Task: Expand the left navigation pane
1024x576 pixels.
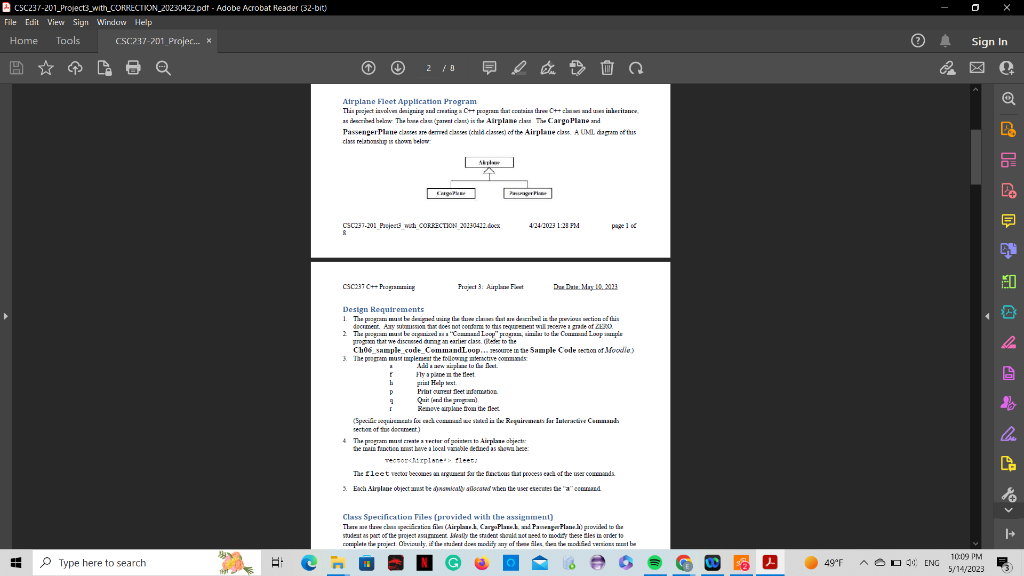Action: tap(6, 316)
